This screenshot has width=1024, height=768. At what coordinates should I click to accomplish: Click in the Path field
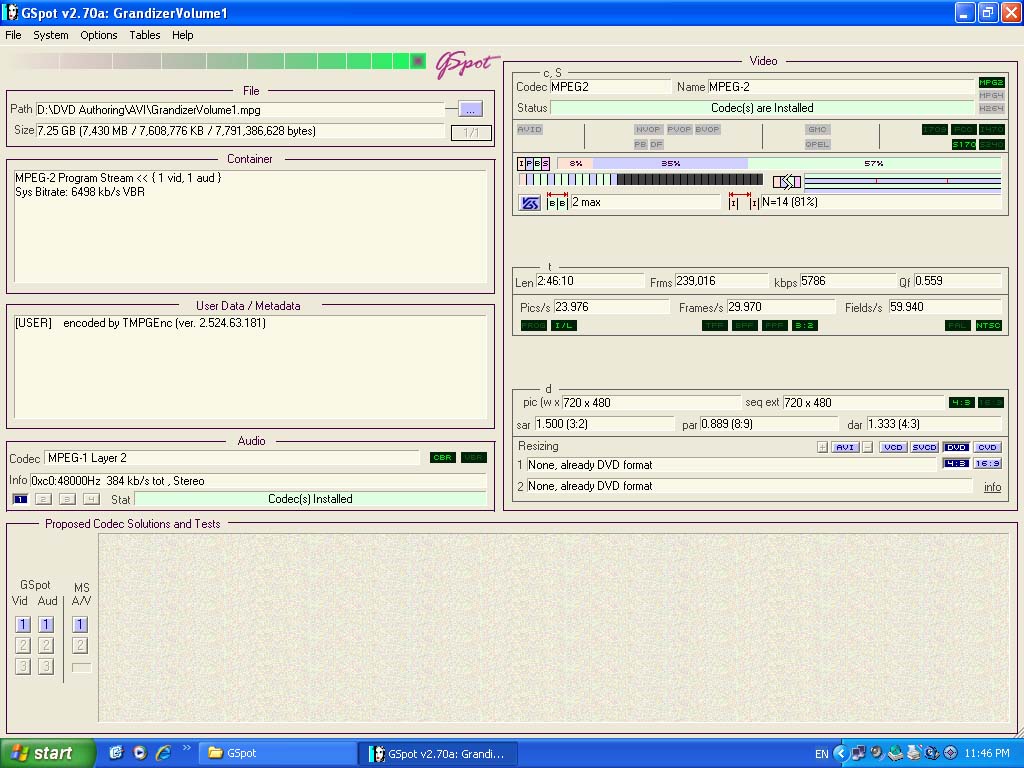click(x=239, y=110)
